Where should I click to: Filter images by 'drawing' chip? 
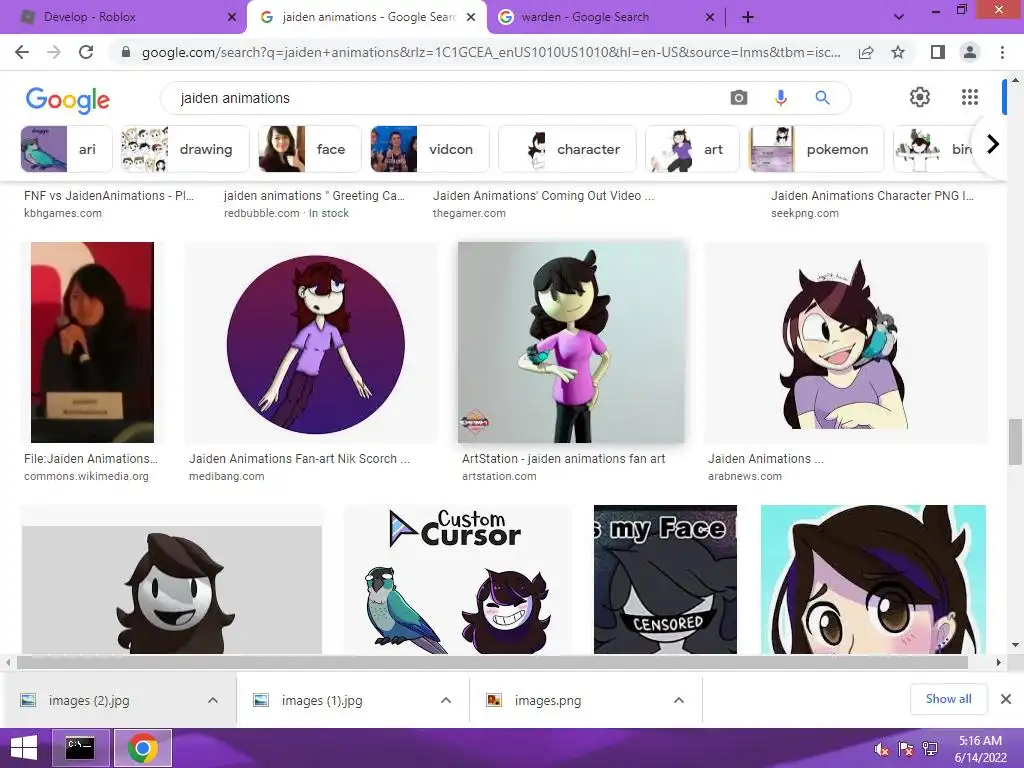185,149
